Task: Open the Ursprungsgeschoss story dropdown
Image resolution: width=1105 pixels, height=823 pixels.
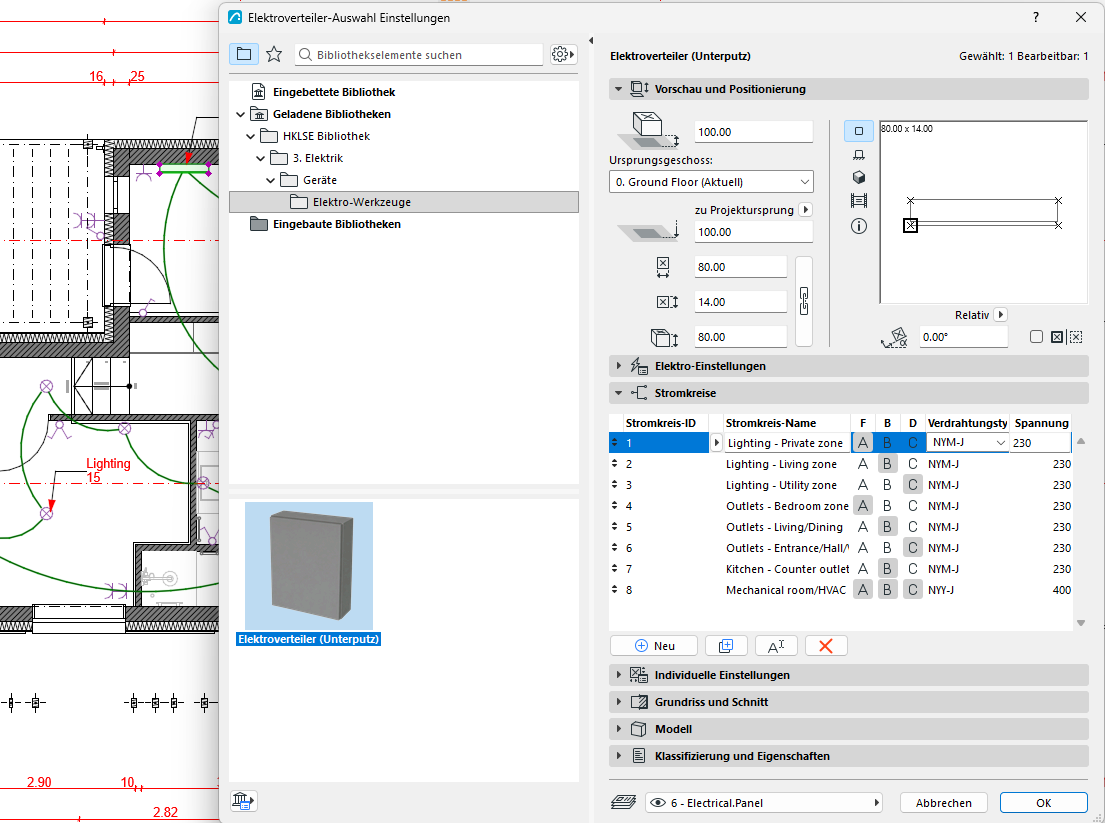Action: [711, 182]
